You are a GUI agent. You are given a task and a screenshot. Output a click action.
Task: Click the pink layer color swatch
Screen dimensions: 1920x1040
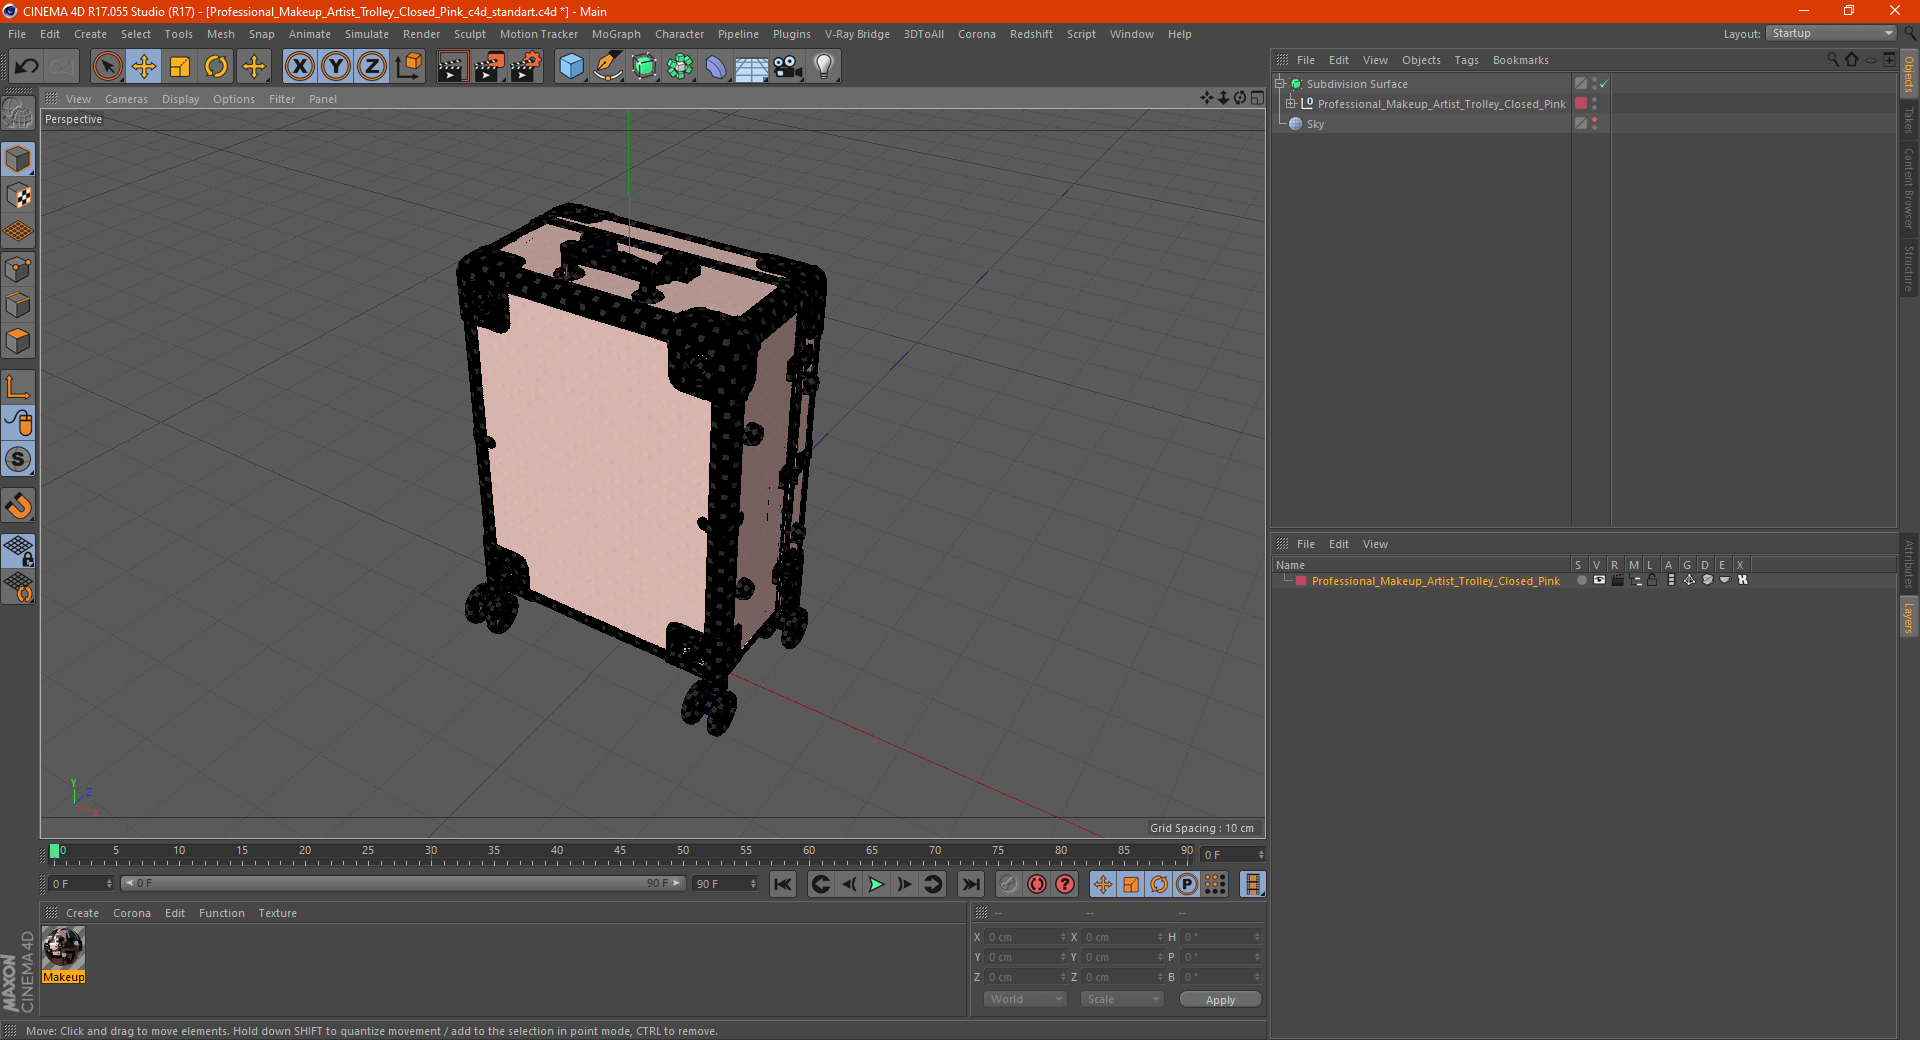point(1301,581)
